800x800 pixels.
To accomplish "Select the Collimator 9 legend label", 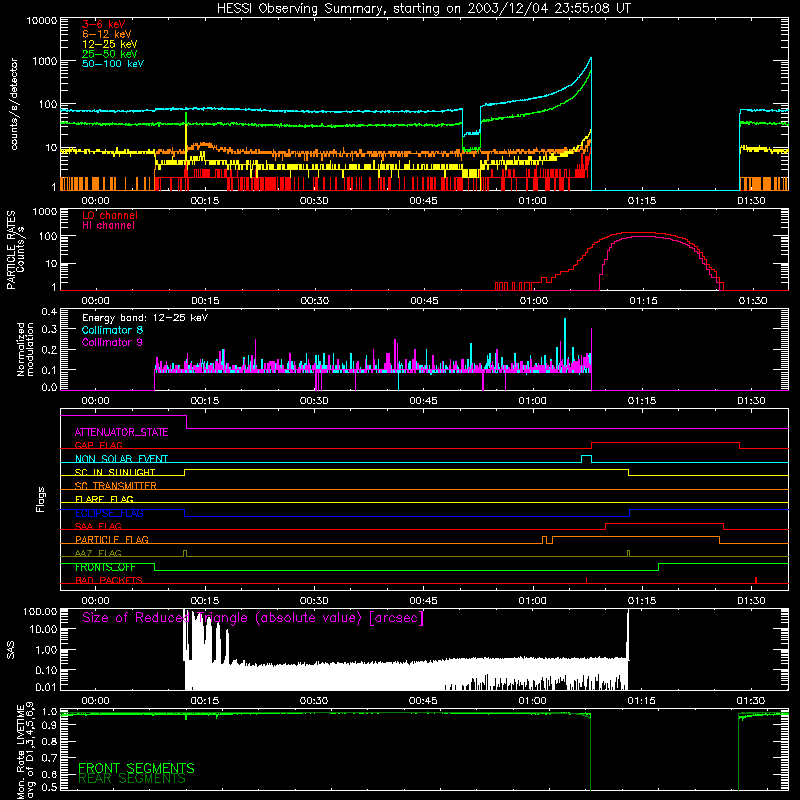I will coord(112,342).
